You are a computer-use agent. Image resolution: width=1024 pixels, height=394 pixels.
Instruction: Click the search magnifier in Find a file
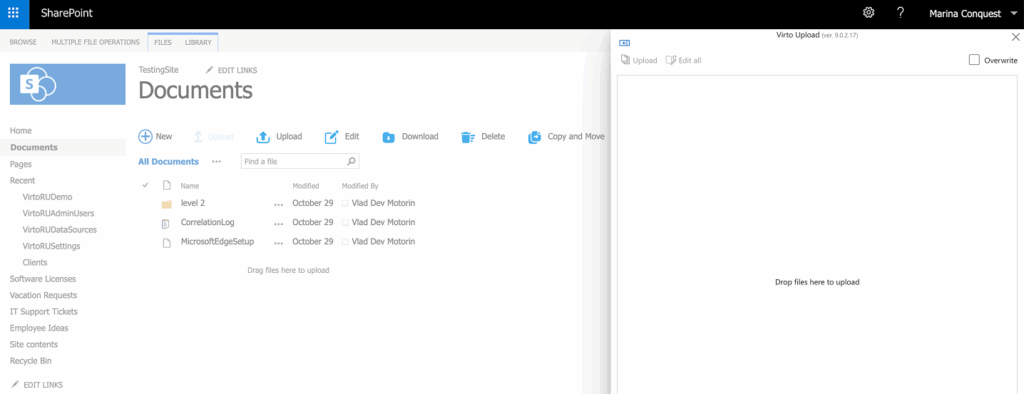(x=351, y=161)
